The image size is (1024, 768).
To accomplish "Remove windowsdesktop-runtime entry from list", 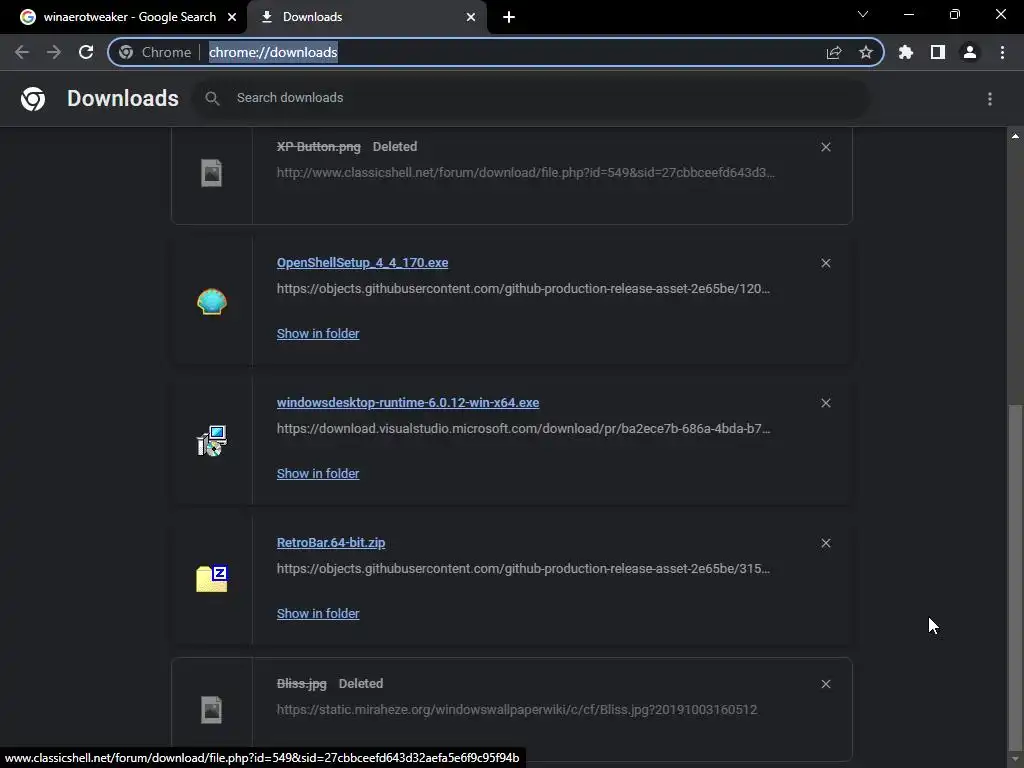I will point(825,403).
